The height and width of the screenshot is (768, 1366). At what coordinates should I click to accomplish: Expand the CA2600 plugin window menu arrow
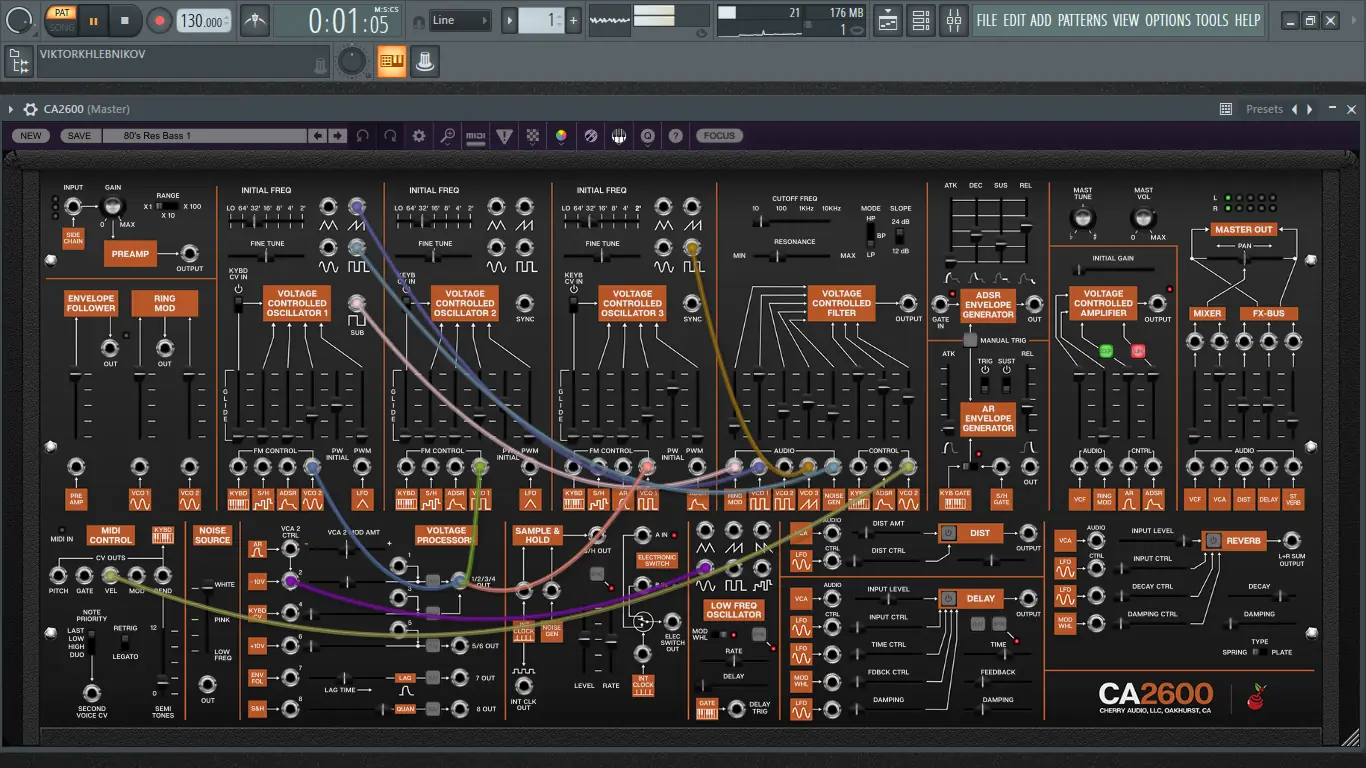[12, 109]
